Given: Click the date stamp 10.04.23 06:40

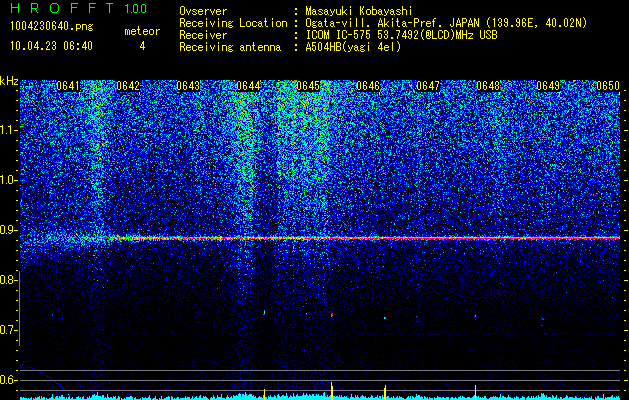Looking at the screenshot, I should point(51,46).
